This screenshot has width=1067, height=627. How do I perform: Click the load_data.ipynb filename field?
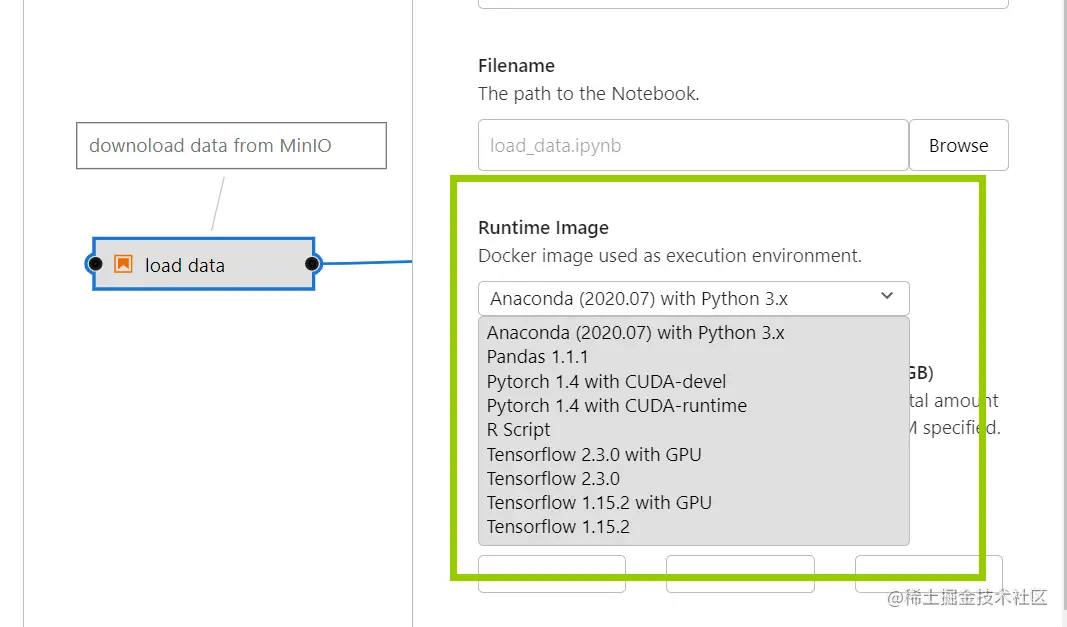[692, 146]
